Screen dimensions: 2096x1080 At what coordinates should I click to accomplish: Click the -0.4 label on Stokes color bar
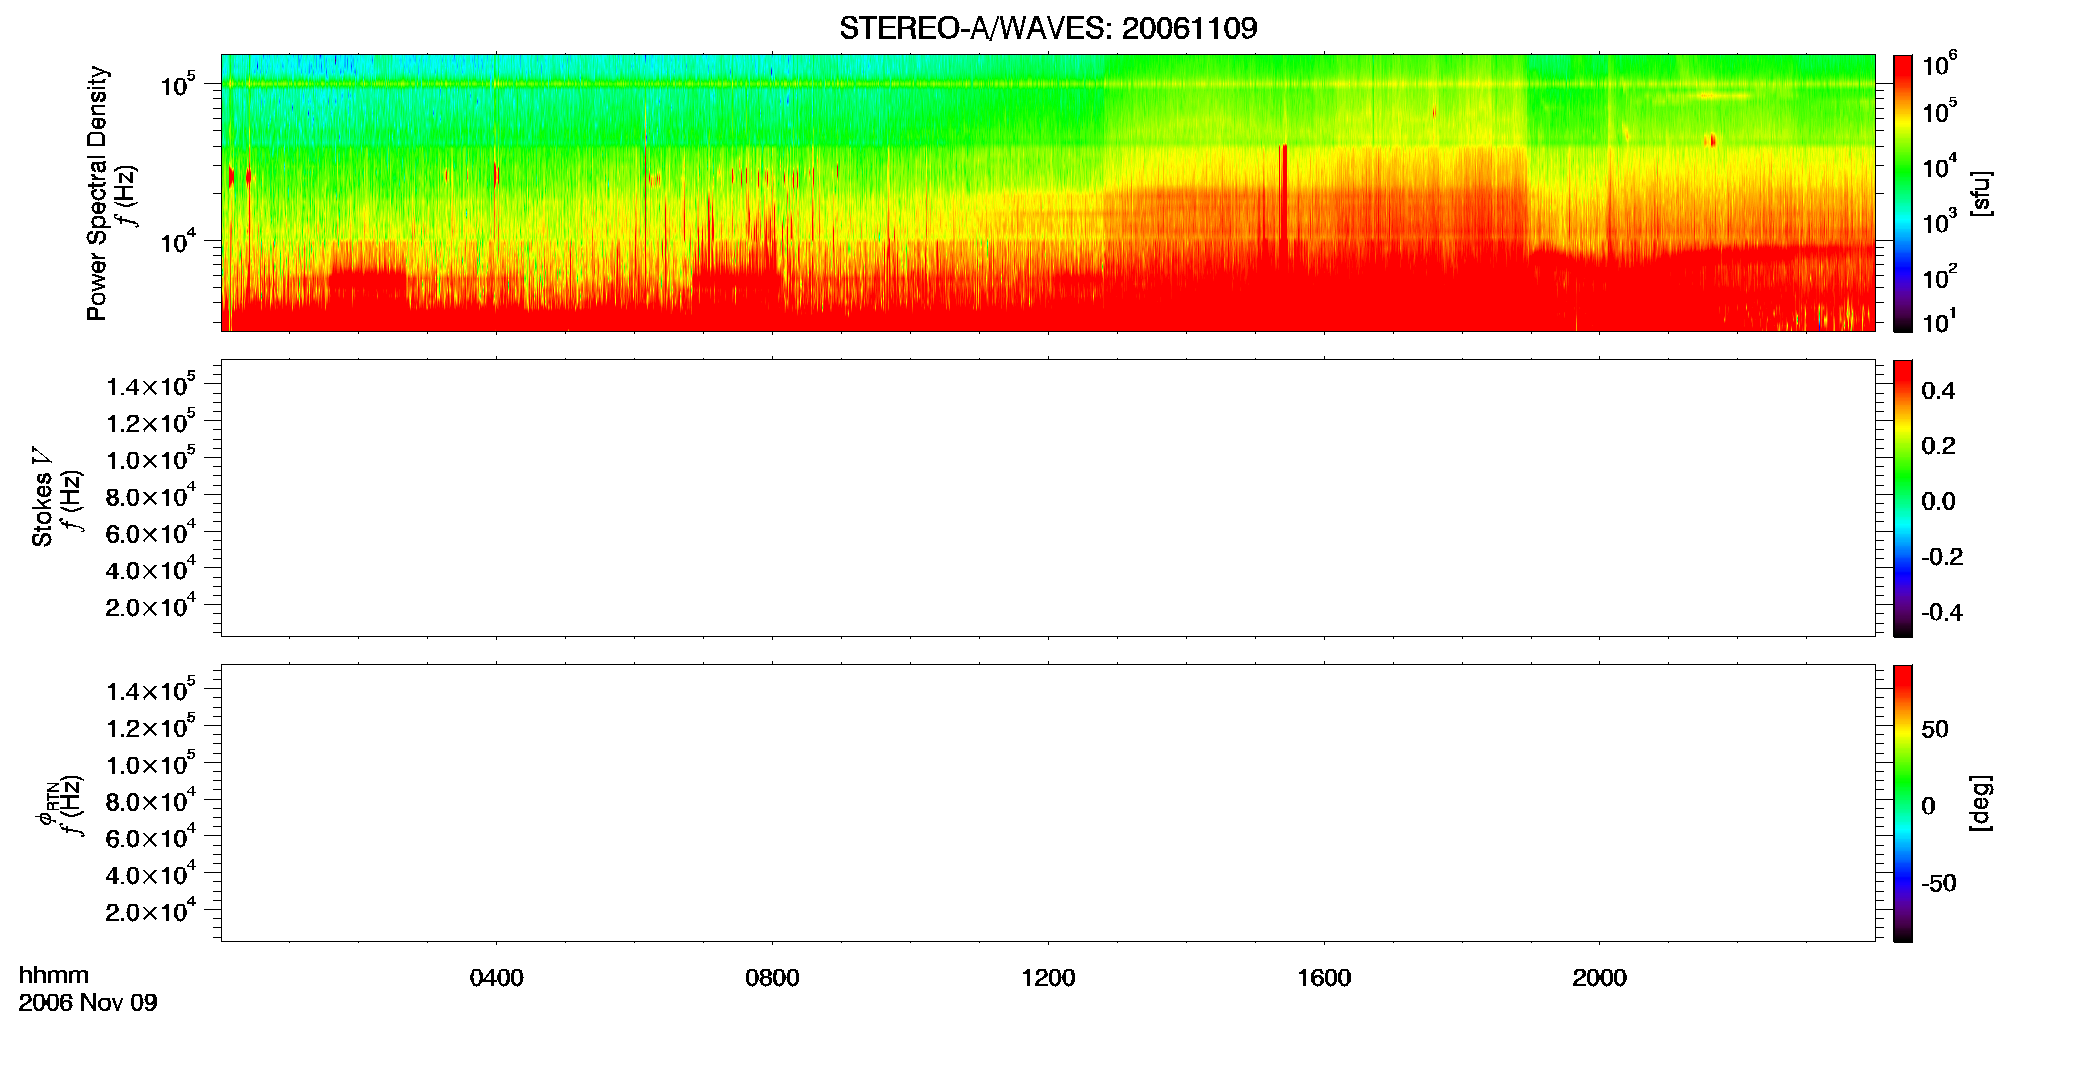(x=1942, y=612)
